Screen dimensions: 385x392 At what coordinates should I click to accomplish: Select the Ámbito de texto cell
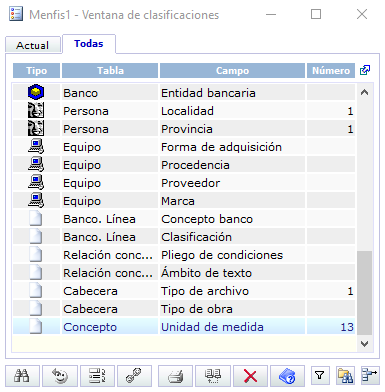coord(232,273)
